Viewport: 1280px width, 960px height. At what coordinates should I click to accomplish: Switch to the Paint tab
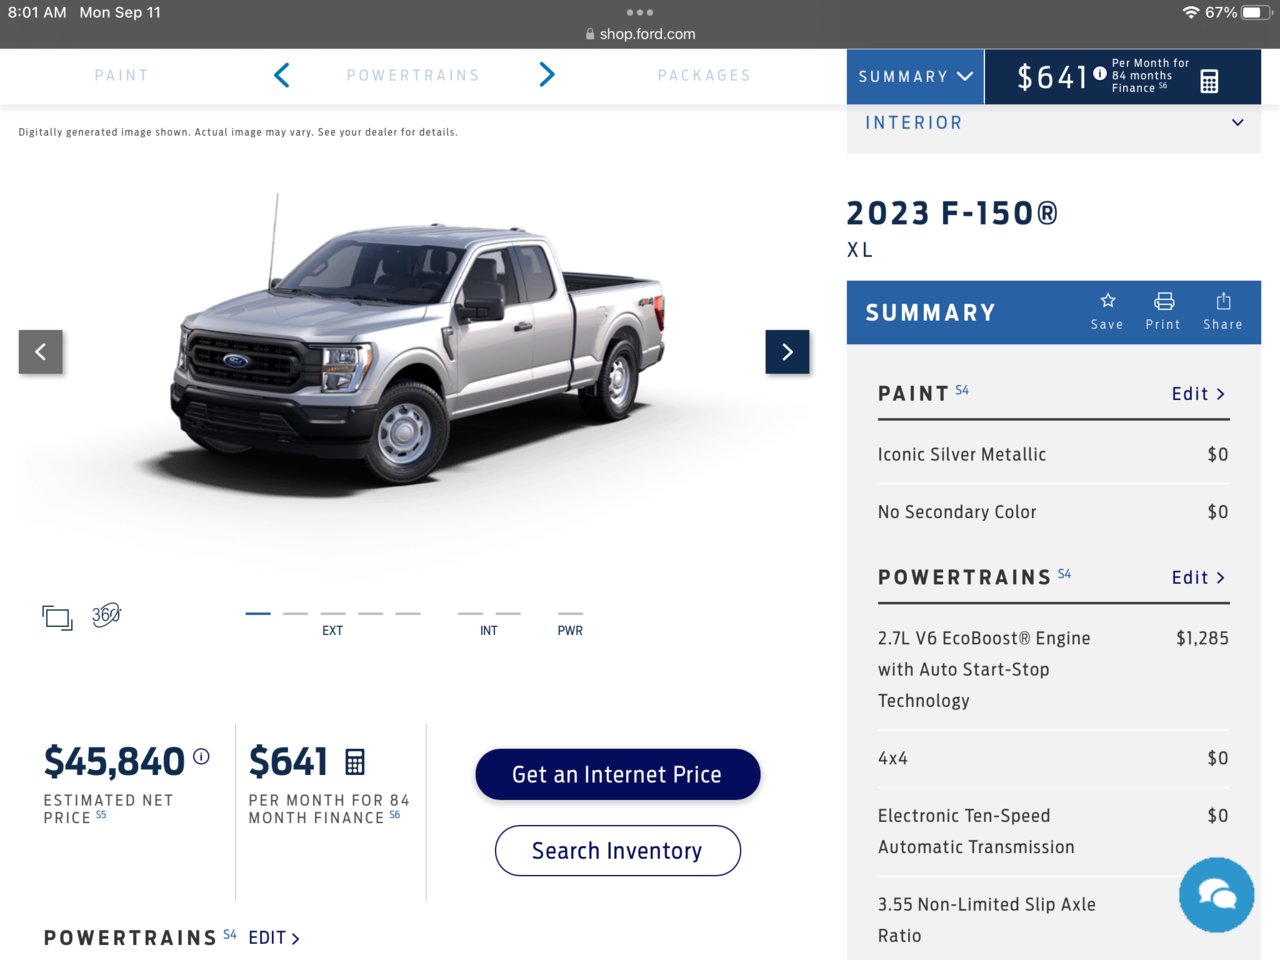121,76
